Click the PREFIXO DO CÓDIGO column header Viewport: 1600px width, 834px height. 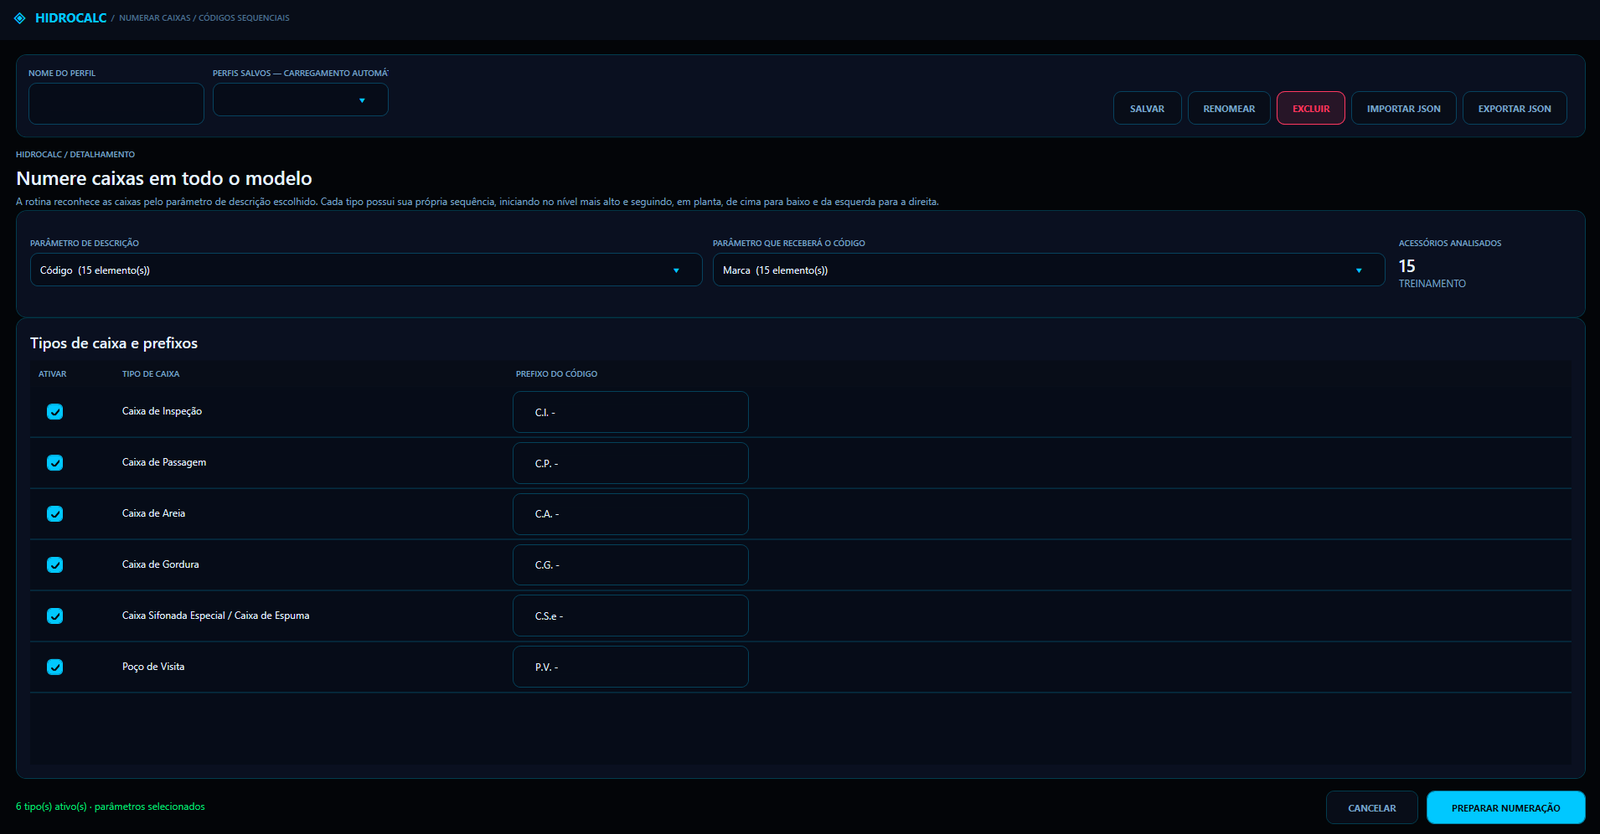(x=557, y=374)
